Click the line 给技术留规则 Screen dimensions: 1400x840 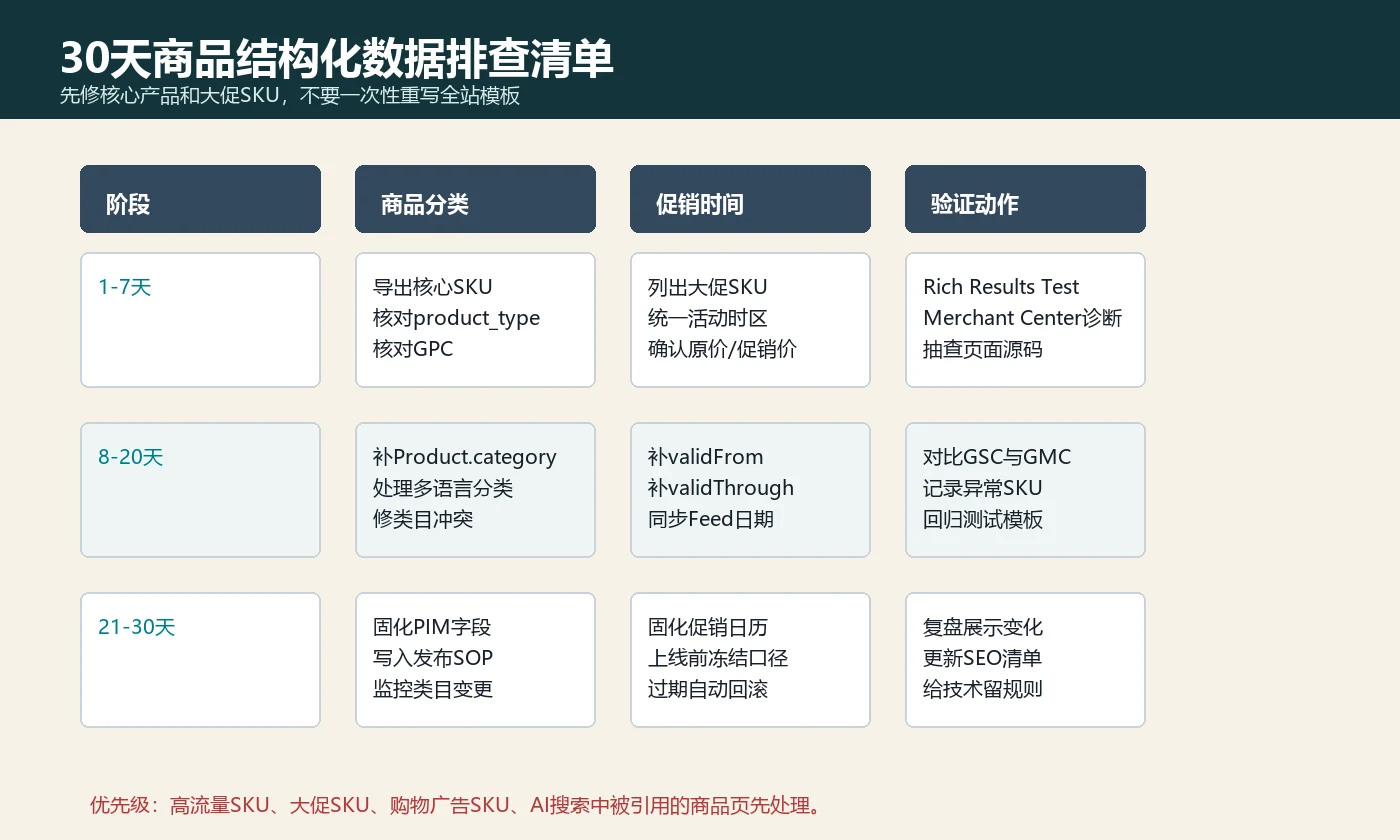[983, 689]
